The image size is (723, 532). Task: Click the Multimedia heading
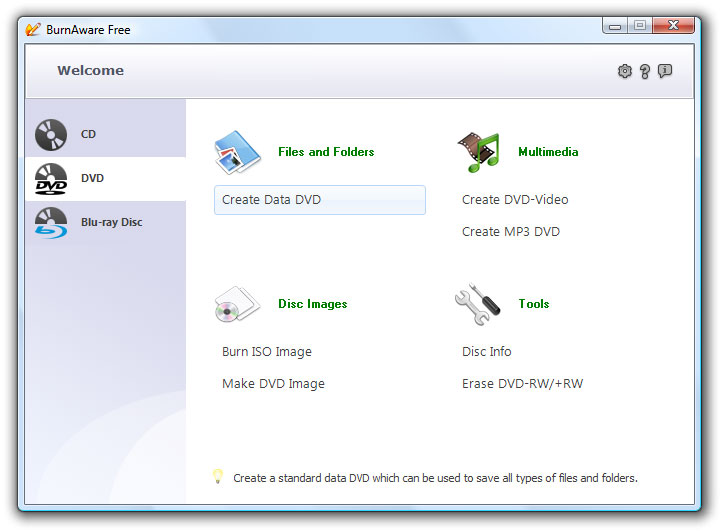pyautogui.click(x=548, y=152)
